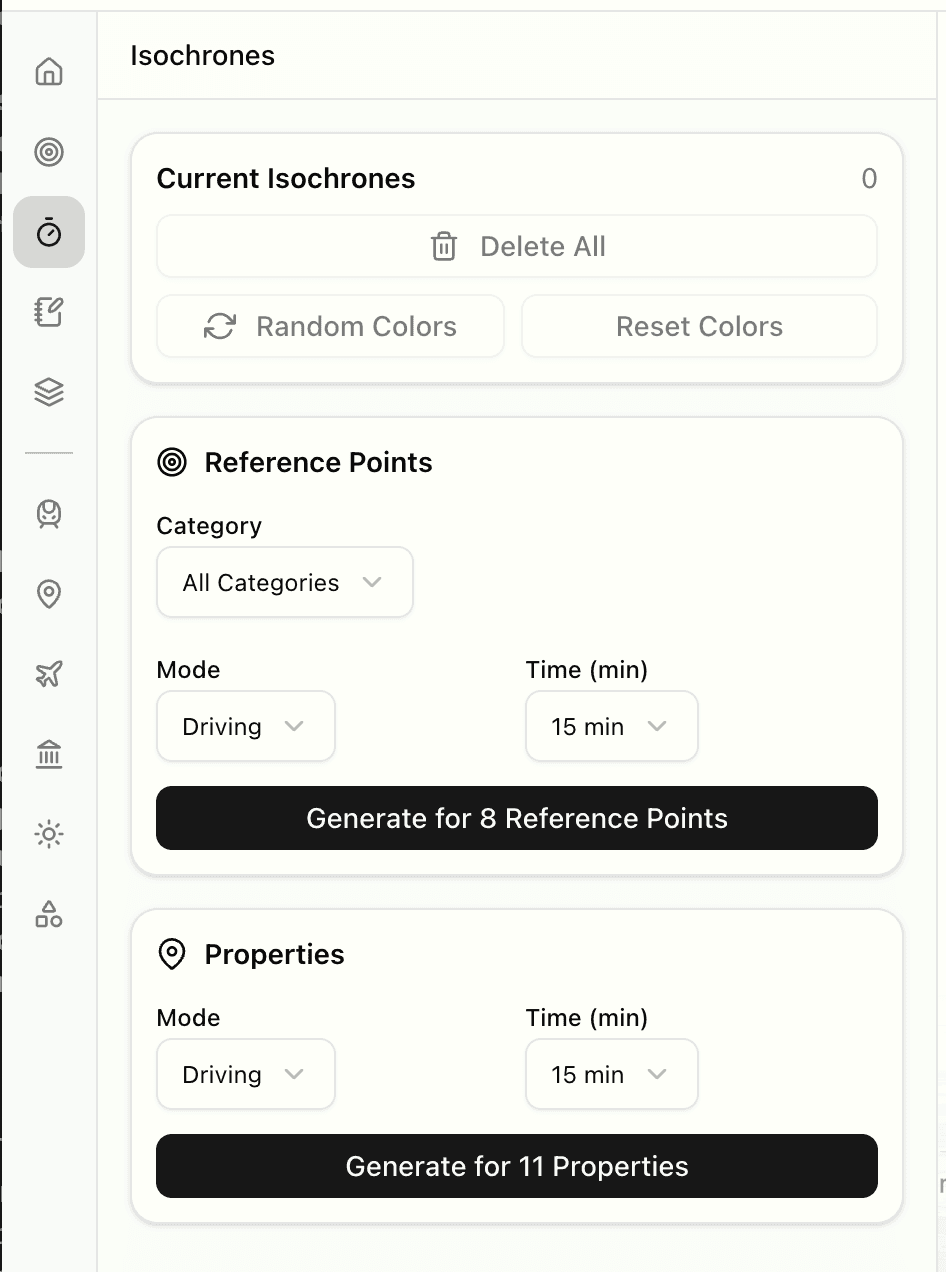Open the notes edit sidebar icon
This screenshot has width=946, height=1272.
point(48,312)
